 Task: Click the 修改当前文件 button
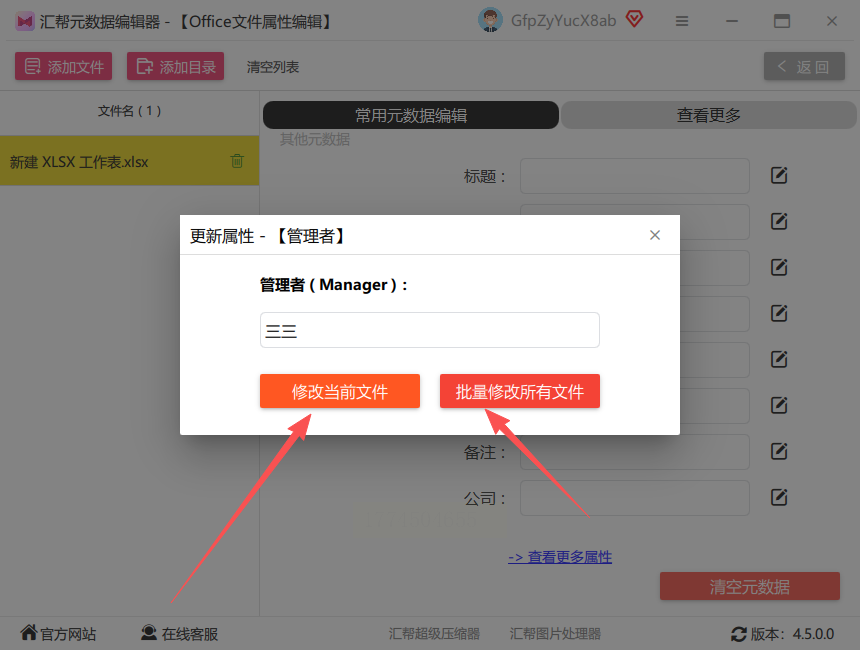(340, 391)
